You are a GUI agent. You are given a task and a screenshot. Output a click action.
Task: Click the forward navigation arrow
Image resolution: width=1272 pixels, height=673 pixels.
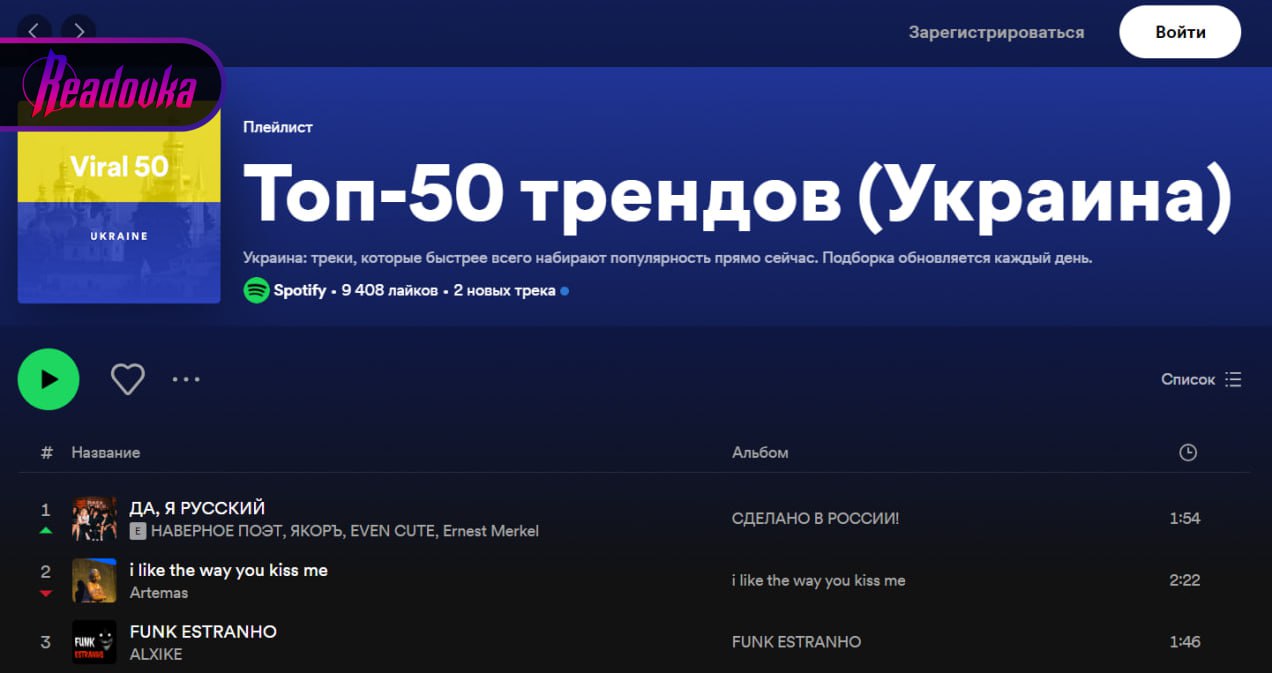(x=79, y=30)
